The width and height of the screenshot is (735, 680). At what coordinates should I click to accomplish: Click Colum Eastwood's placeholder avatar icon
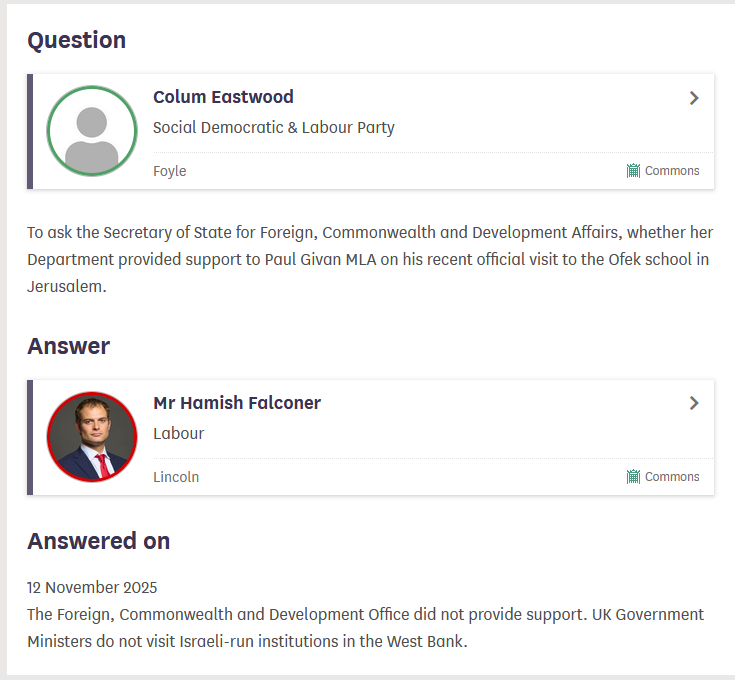pos(92,131)
